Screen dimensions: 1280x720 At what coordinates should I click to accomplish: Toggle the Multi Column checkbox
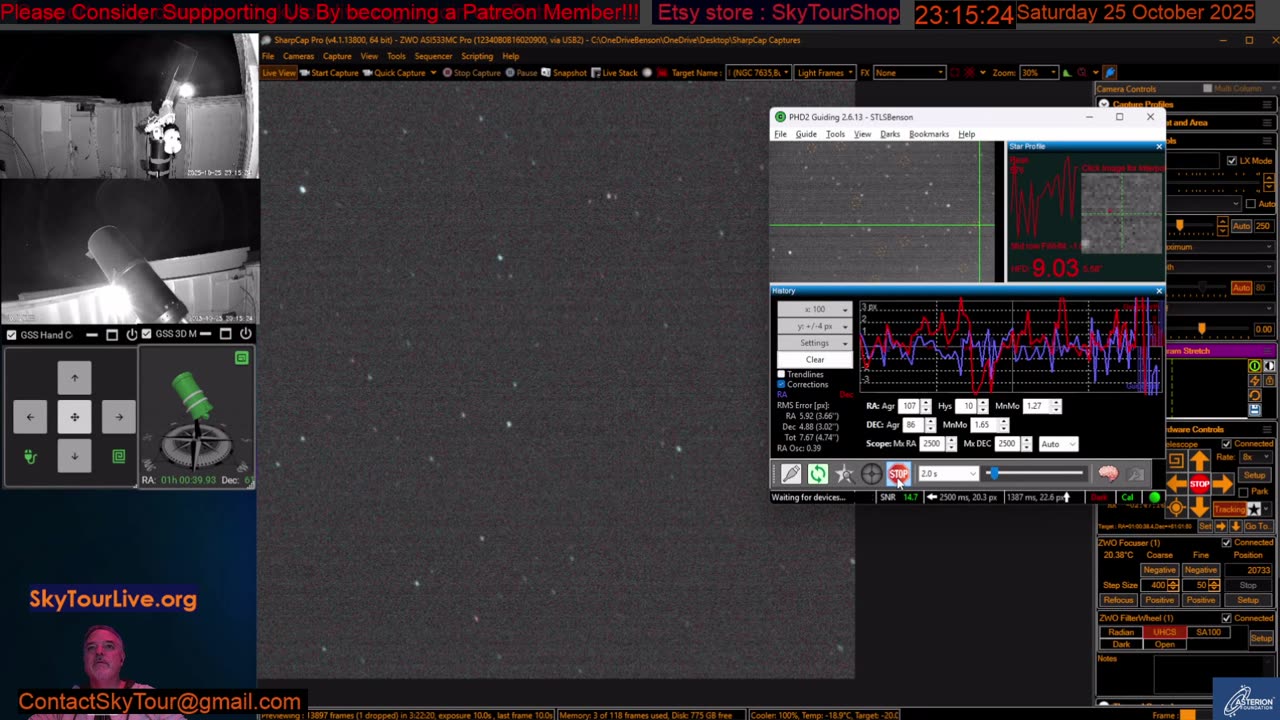coord(1207,89)
